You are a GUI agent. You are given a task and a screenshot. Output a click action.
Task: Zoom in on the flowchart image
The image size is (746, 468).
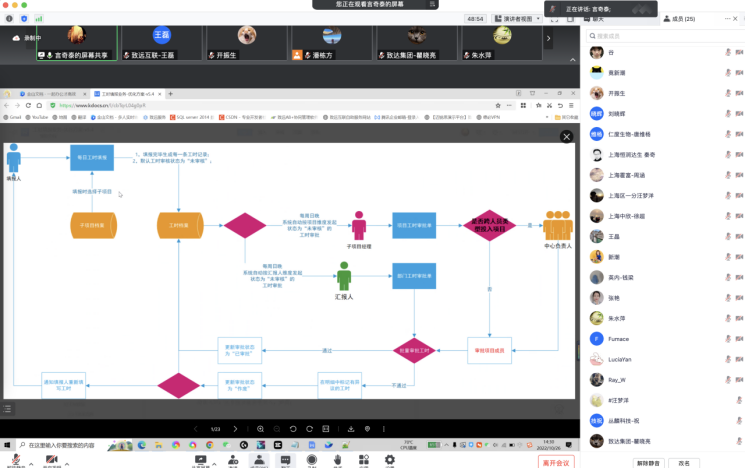coord(260,429)
